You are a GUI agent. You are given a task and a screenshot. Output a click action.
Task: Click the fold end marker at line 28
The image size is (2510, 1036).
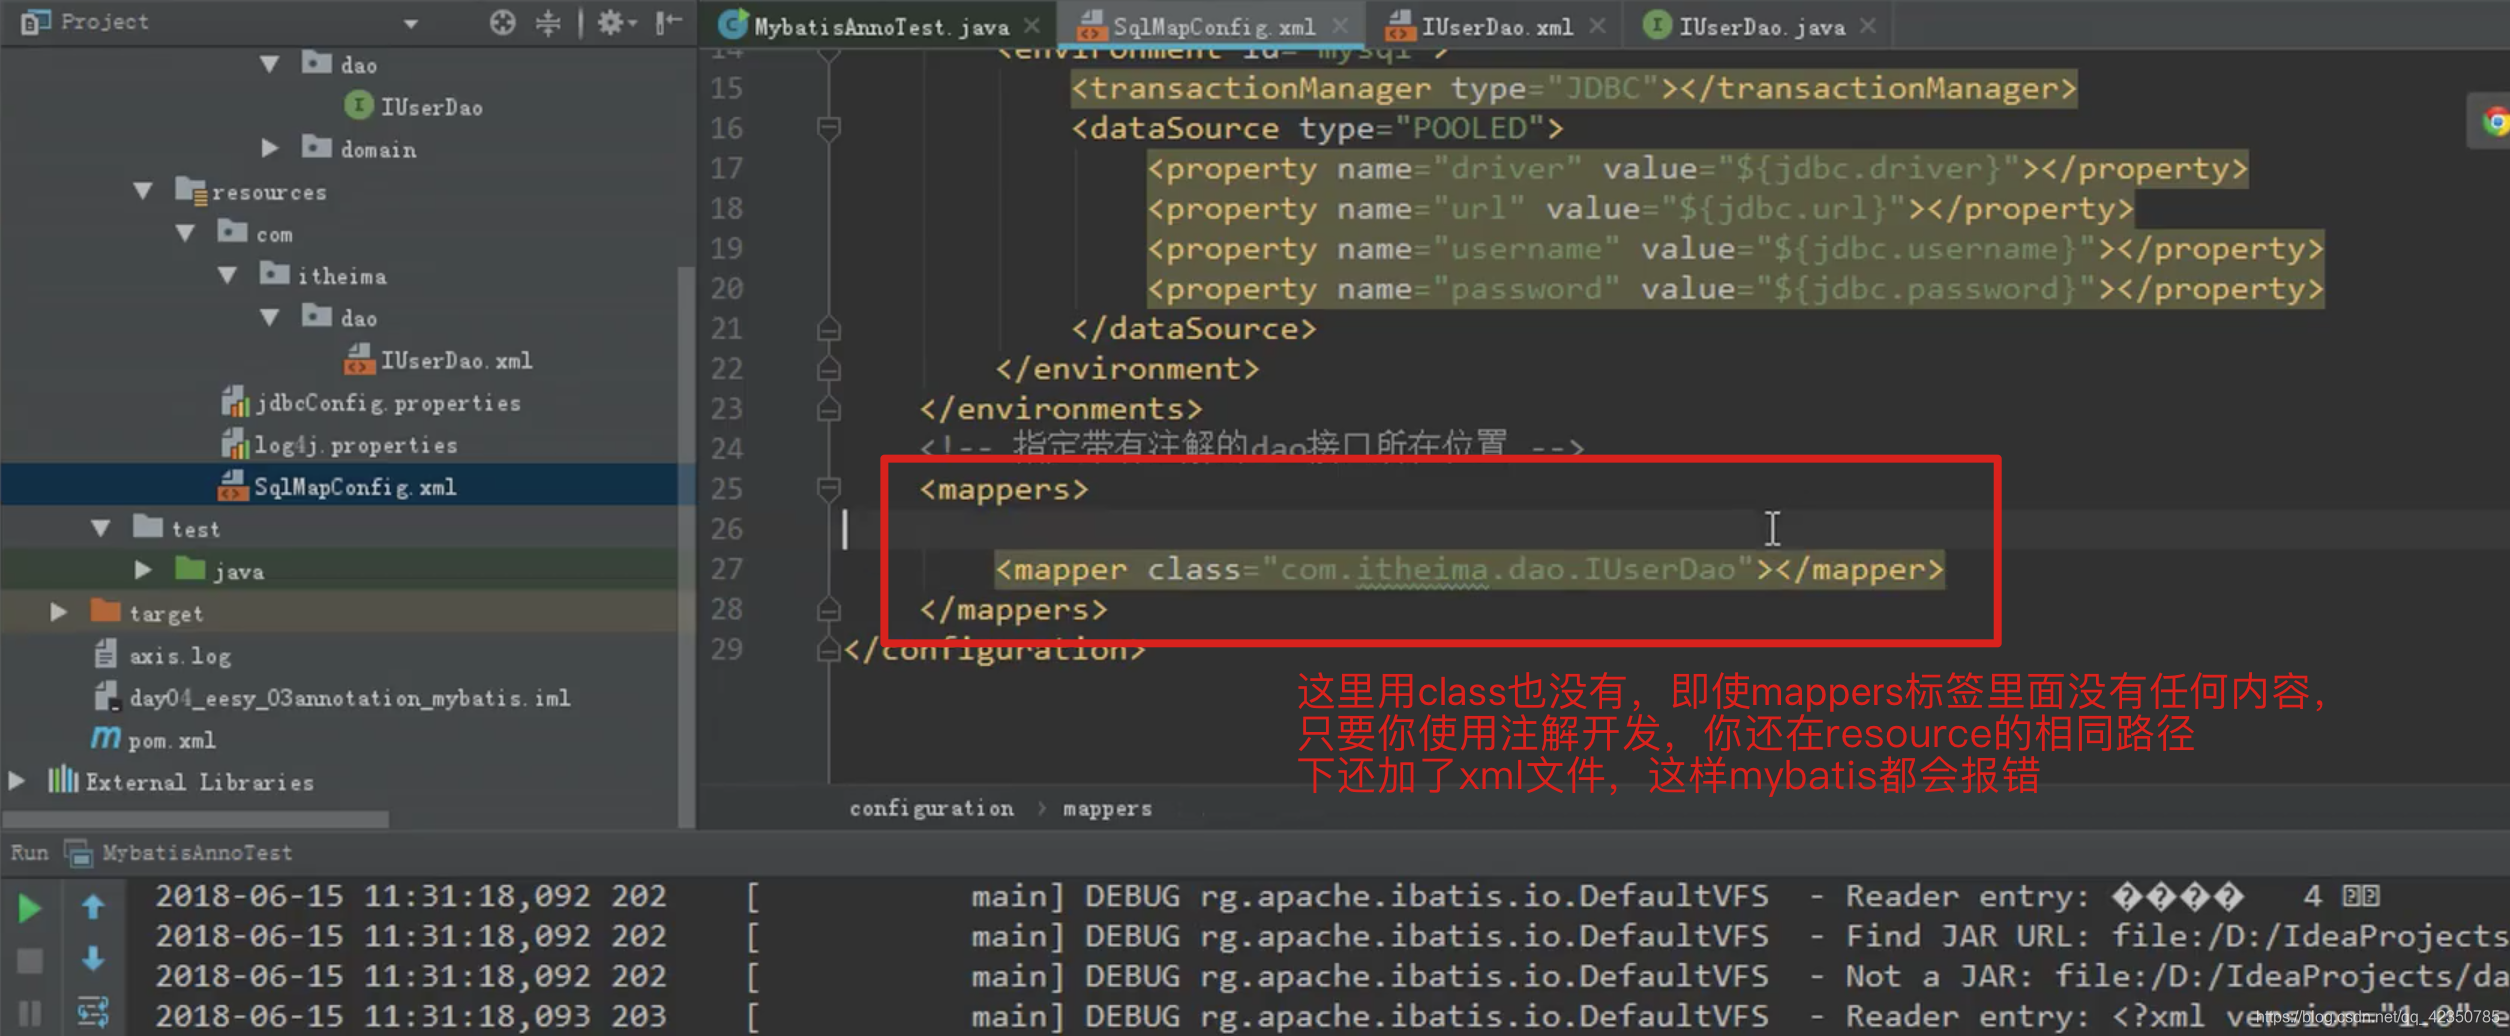point(828,609)
